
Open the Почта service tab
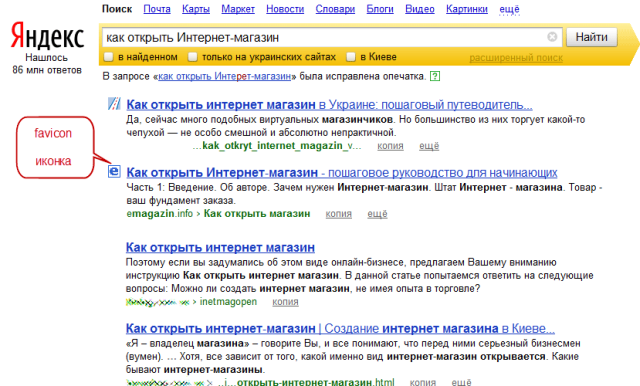point(157,9)
